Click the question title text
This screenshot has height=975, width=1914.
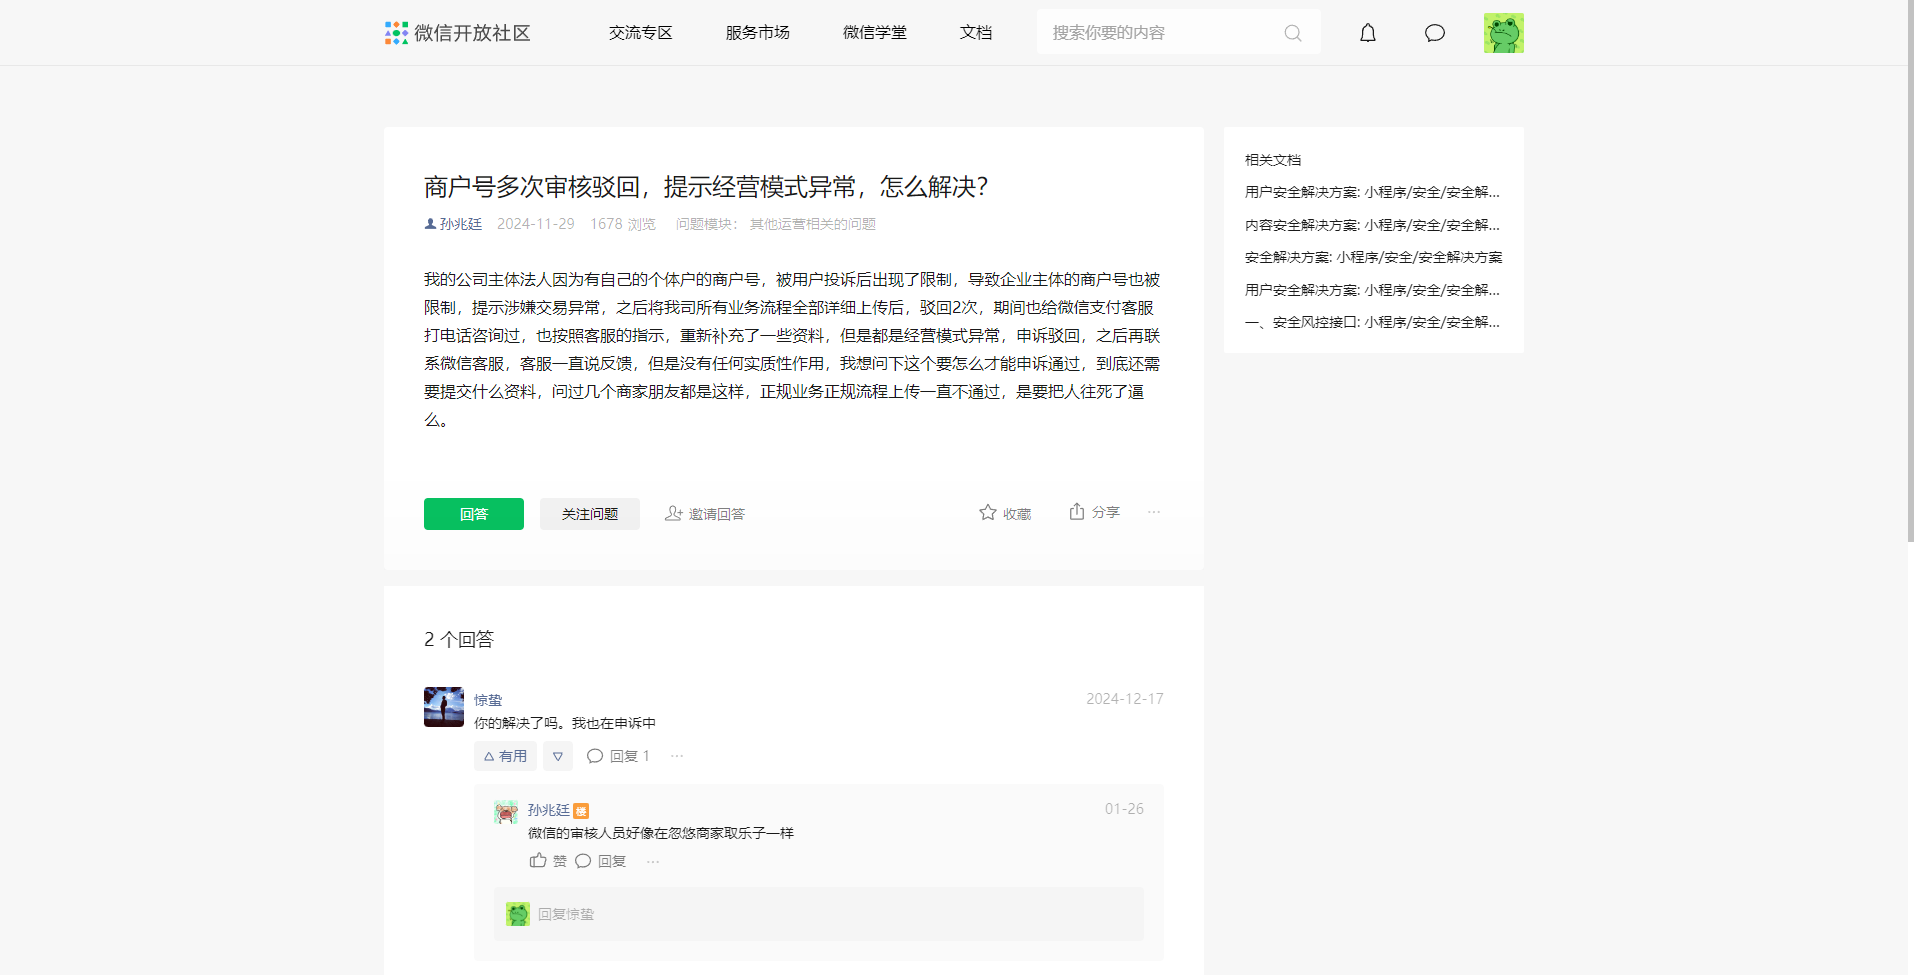706,187
